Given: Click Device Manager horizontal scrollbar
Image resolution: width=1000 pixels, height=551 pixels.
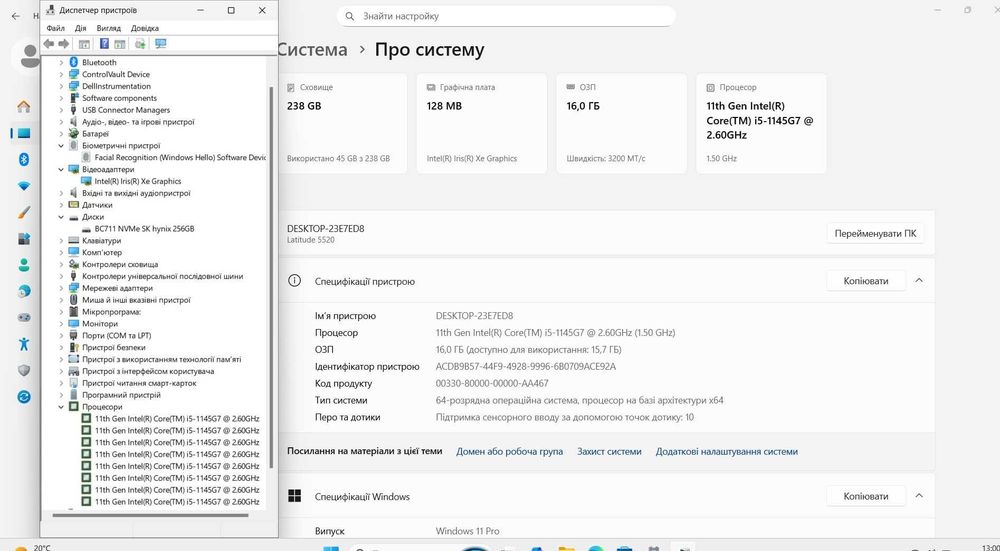Looking at the screenshot, I should pos(151,515).
